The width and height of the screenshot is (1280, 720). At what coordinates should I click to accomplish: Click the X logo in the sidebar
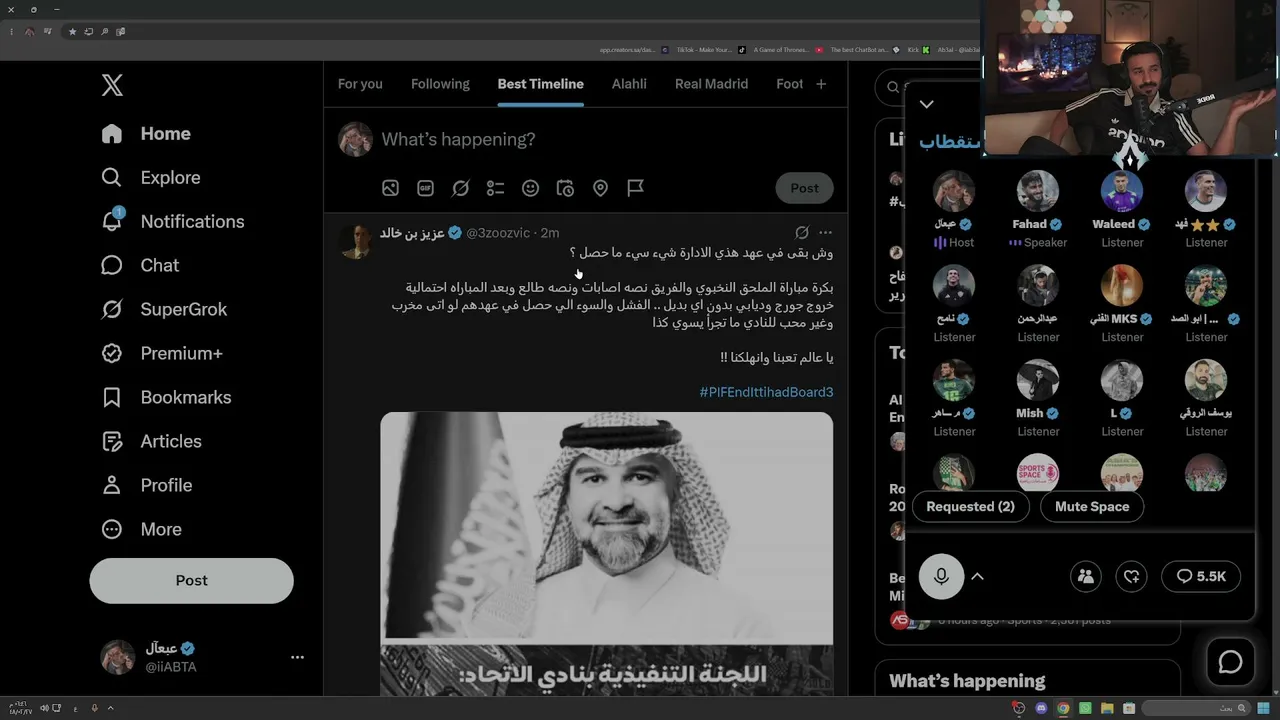click(x=112, y=85)
